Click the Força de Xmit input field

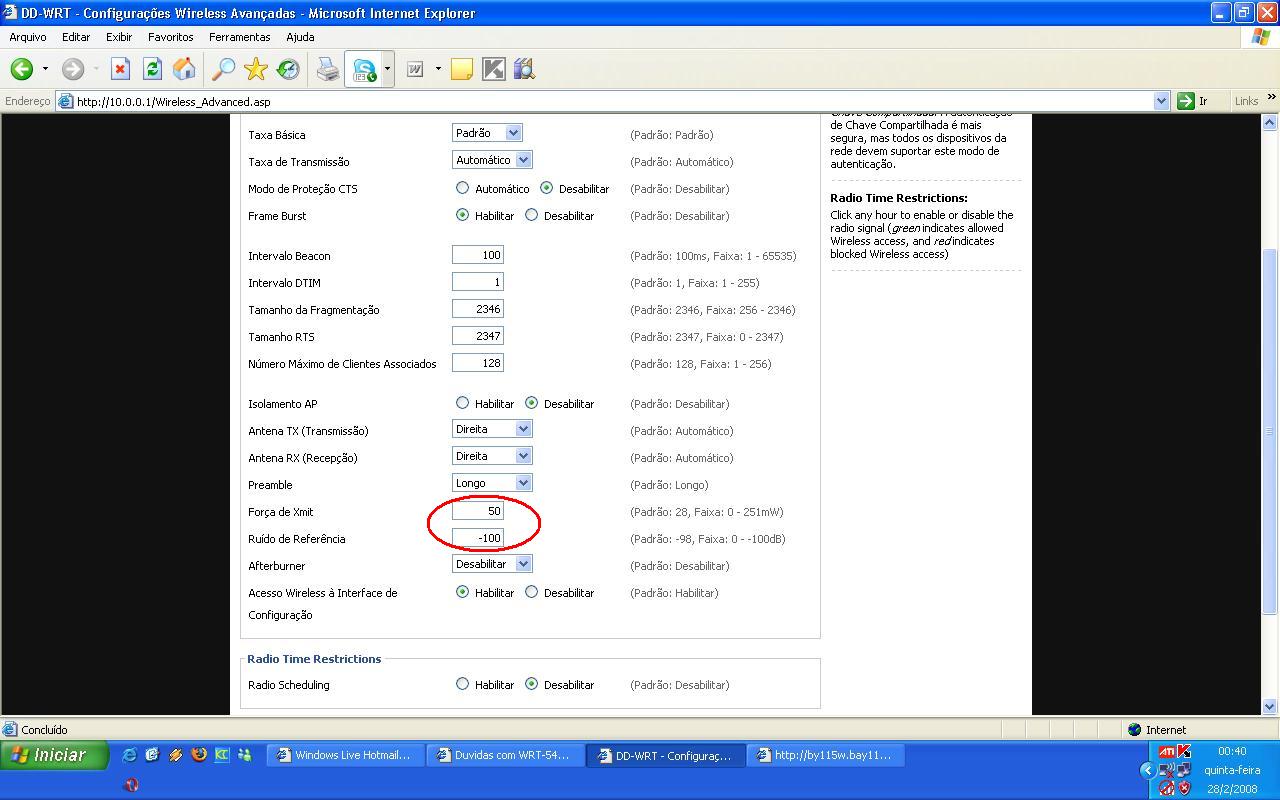(478, 511)
